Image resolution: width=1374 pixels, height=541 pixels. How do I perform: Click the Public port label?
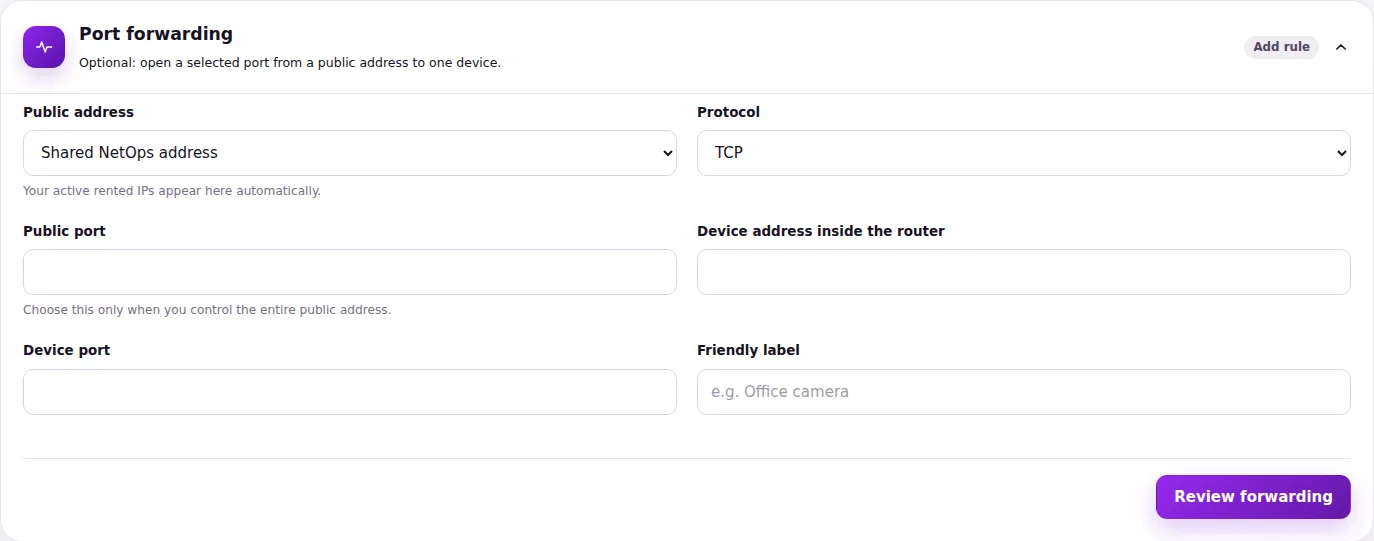point(64,231)
